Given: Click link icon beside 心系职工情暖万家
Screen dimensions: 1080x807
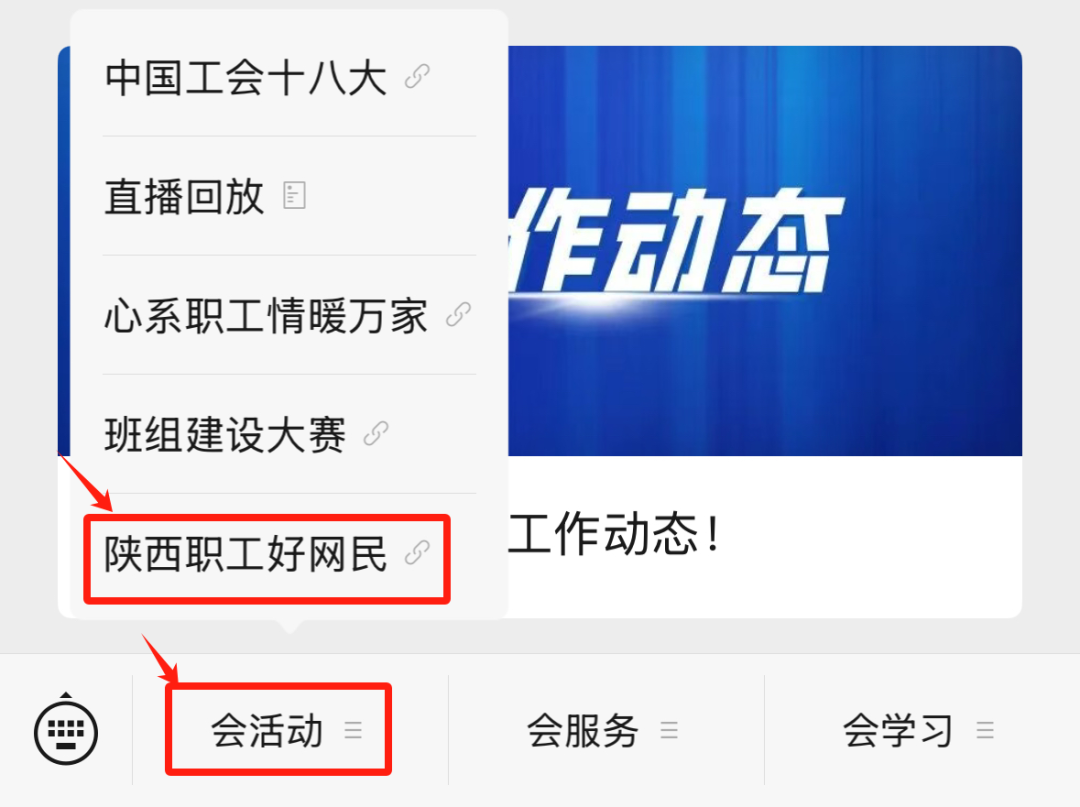Looking at the screenshot, I should coord(458,315).
